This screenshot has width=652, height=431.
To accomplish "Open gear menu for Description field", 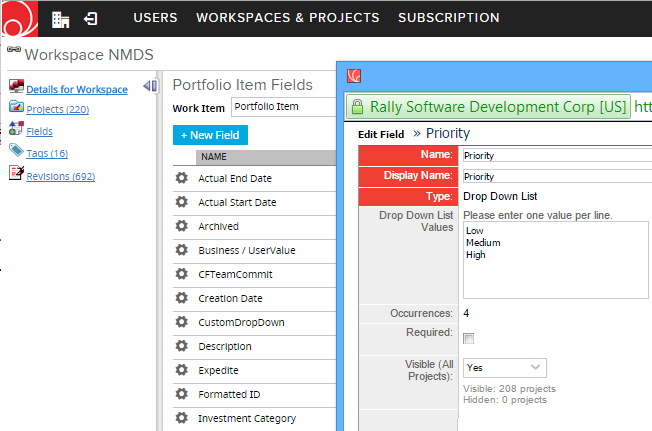I will pyautogui.click(x=181, y=346).
